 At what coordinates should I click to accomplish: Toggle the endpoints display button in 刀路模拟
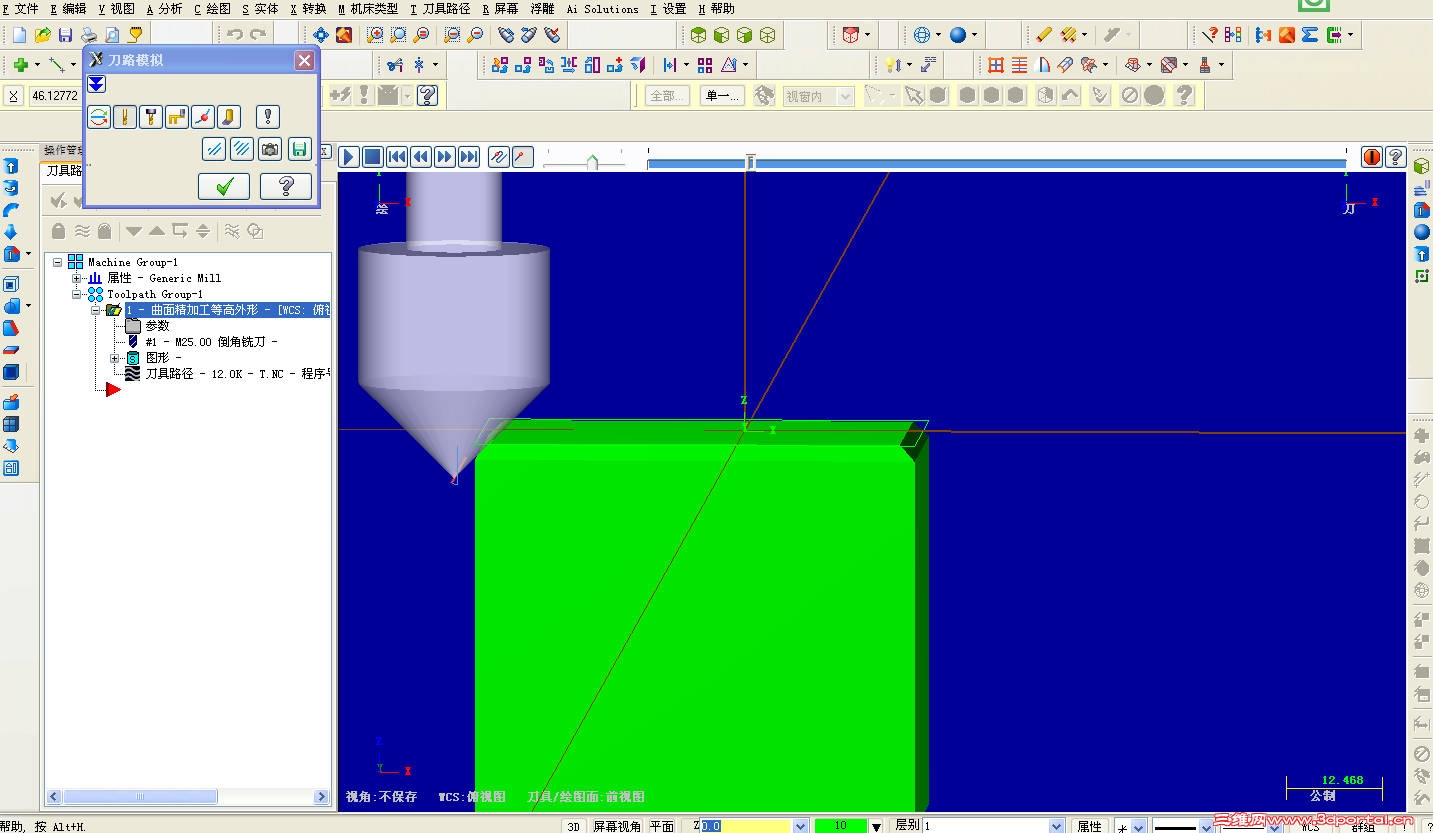click(x=202, y=117)
